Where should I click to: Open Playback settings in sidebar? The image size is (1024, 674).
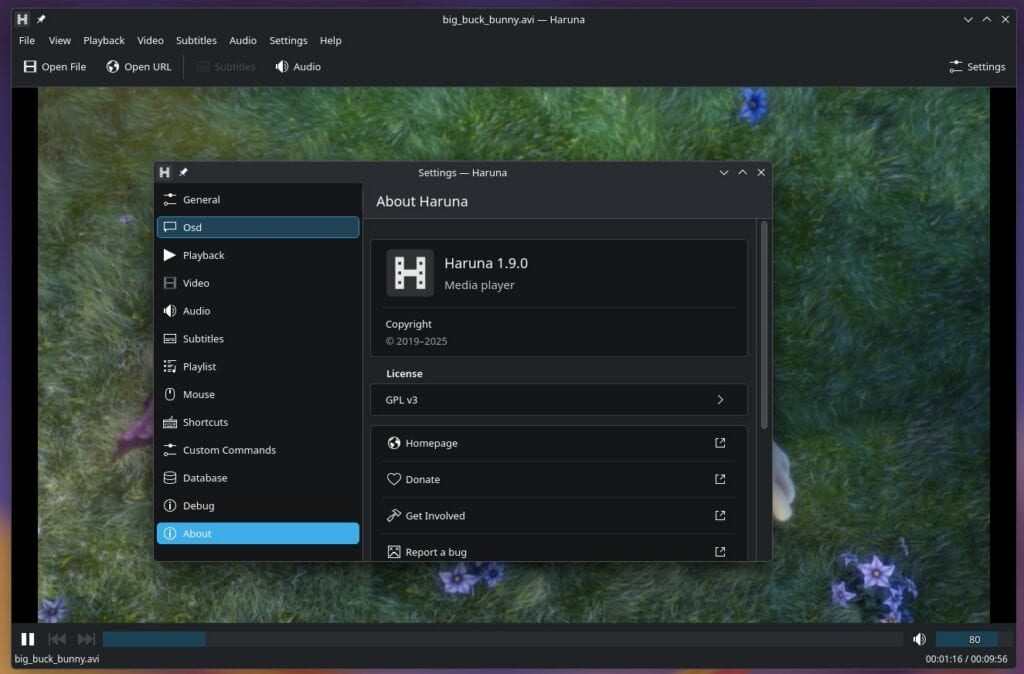(258, 255)
